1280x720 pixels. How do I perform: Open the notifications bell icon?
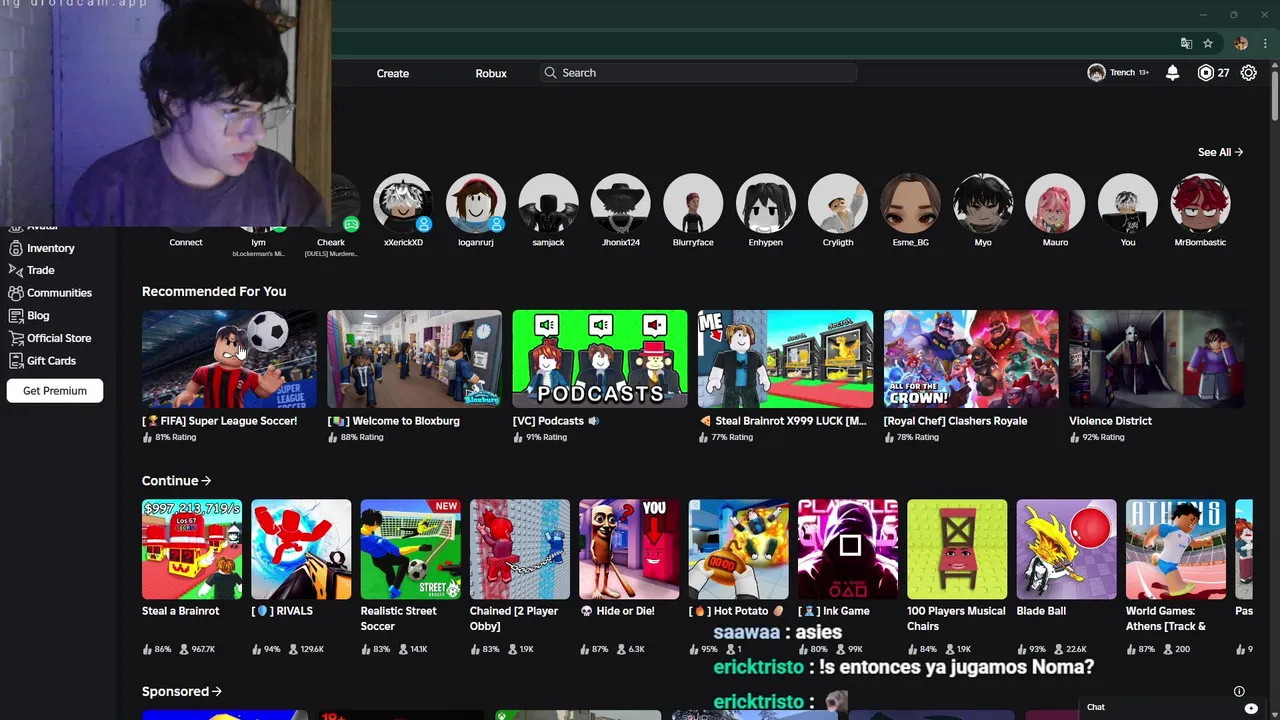[x=1172, y=73]
